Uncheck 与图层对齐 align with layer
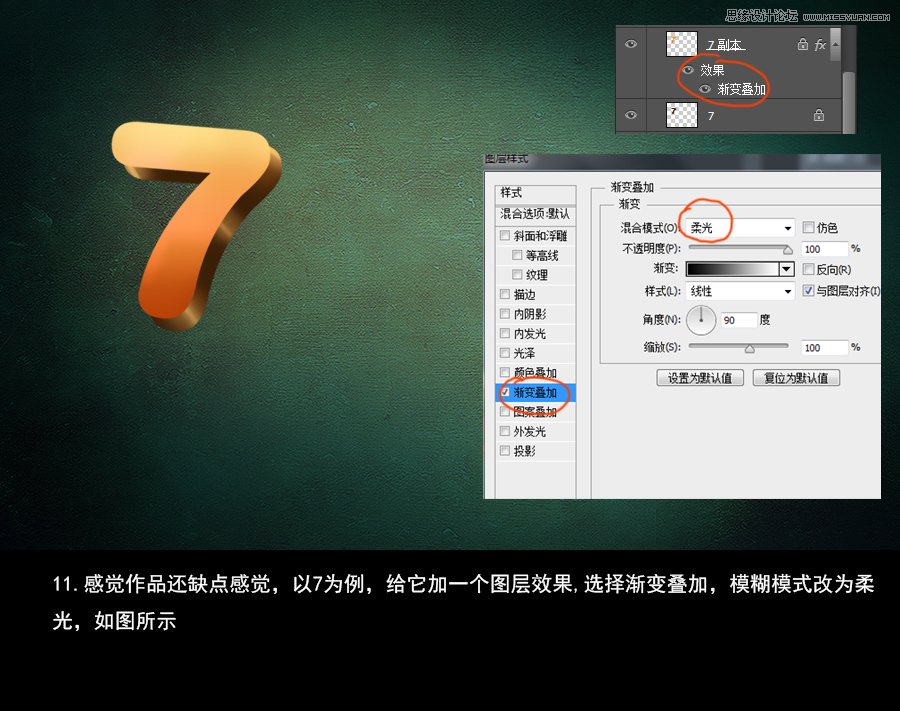Viewport: 900px width, 711px height. tap(808, 290)
